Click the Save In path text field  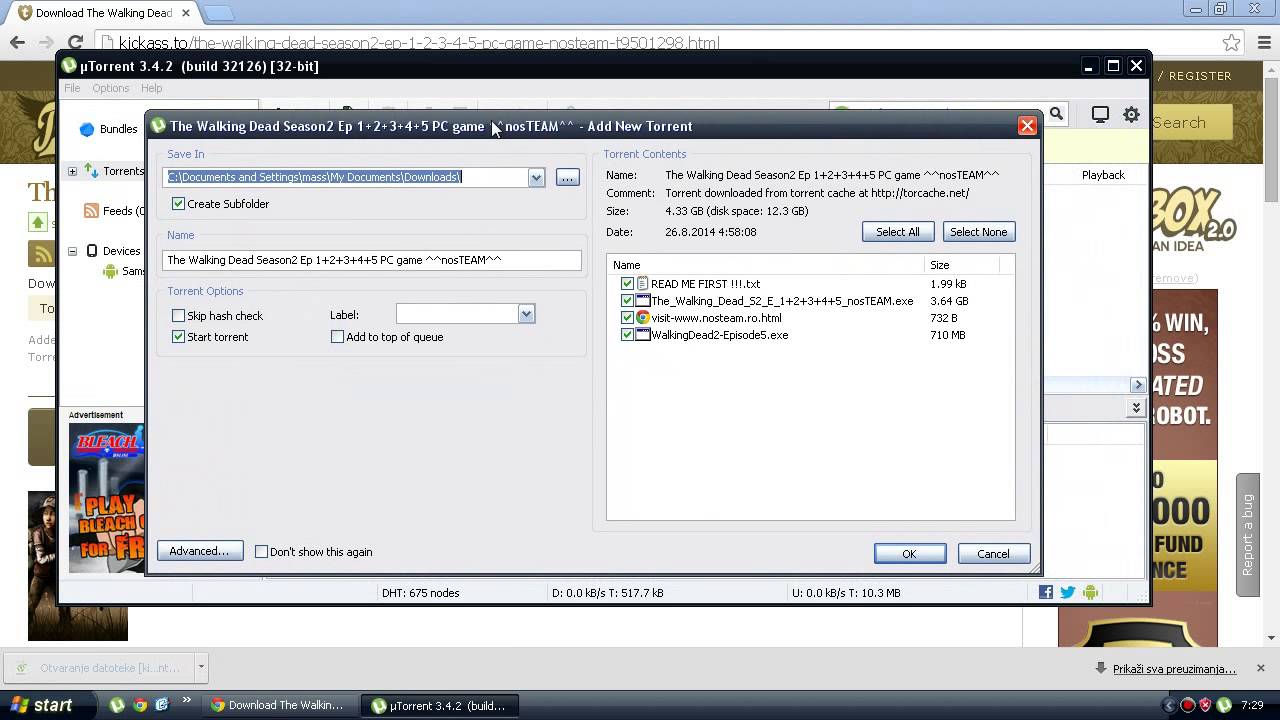tap(345, 177)
